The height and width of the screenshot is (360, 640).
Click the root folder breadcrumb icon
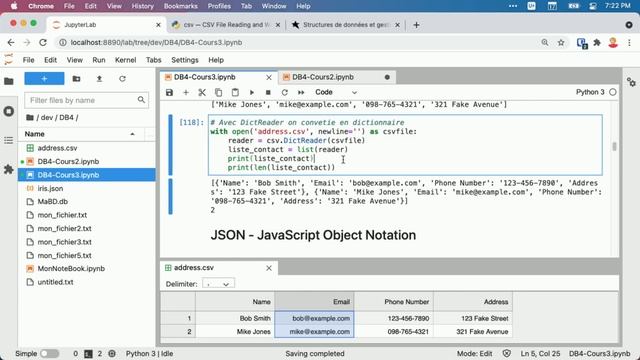coord(29,118)
